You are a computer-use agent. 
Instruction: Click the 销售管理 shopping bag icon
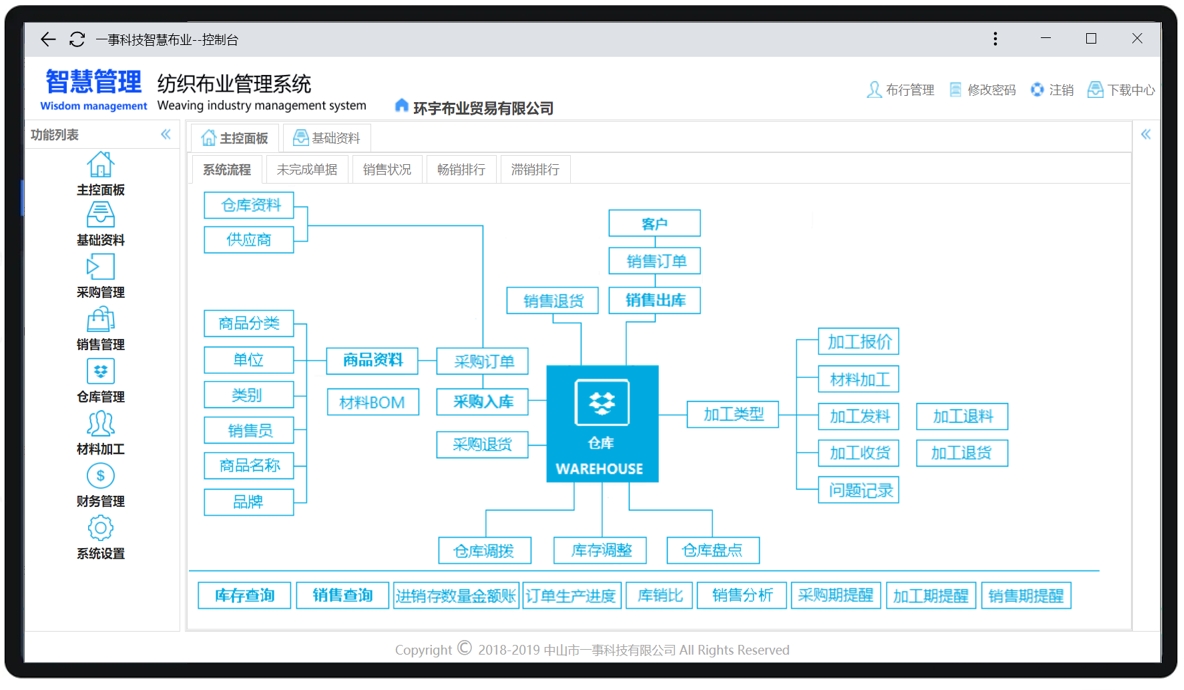(100, 320)
